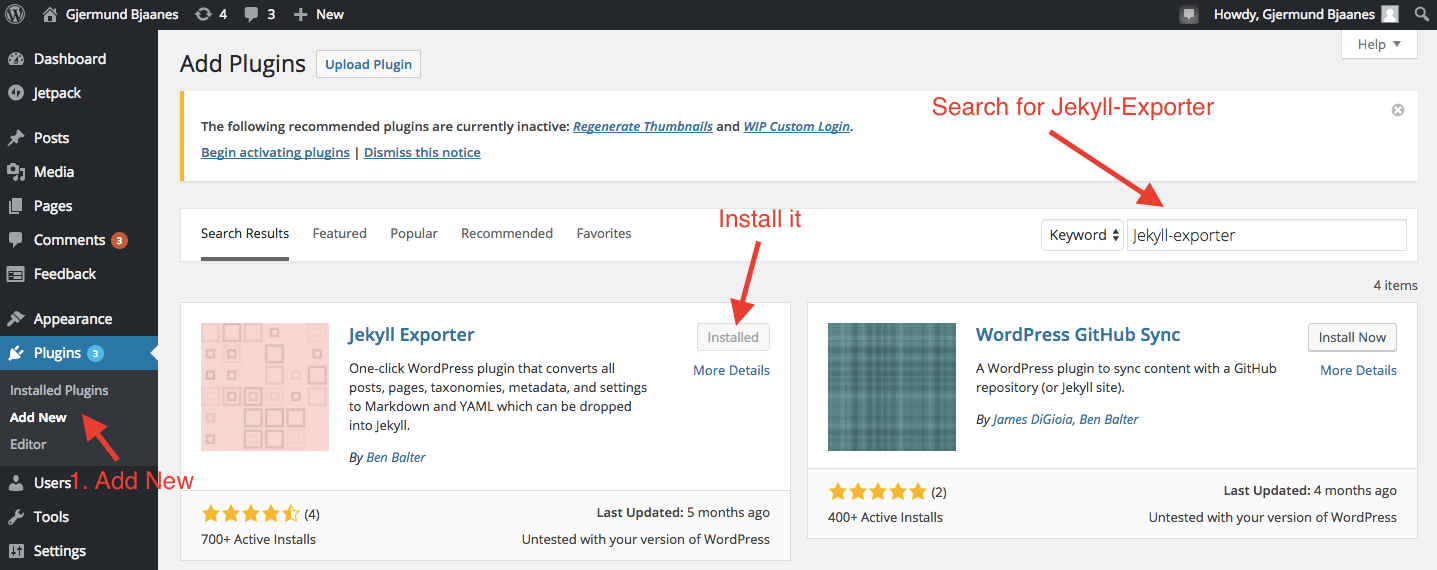Screen dimensions: 1437x570
Task: Click the WordPress GitHub Sync thumbnail
Action: 892,387
